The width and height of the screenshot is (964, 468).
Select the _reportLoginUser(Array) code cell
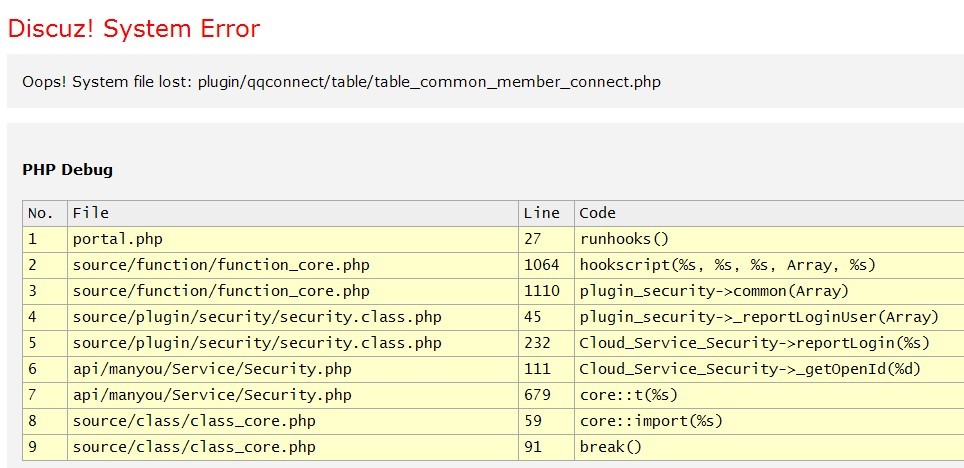click(769, 317)
